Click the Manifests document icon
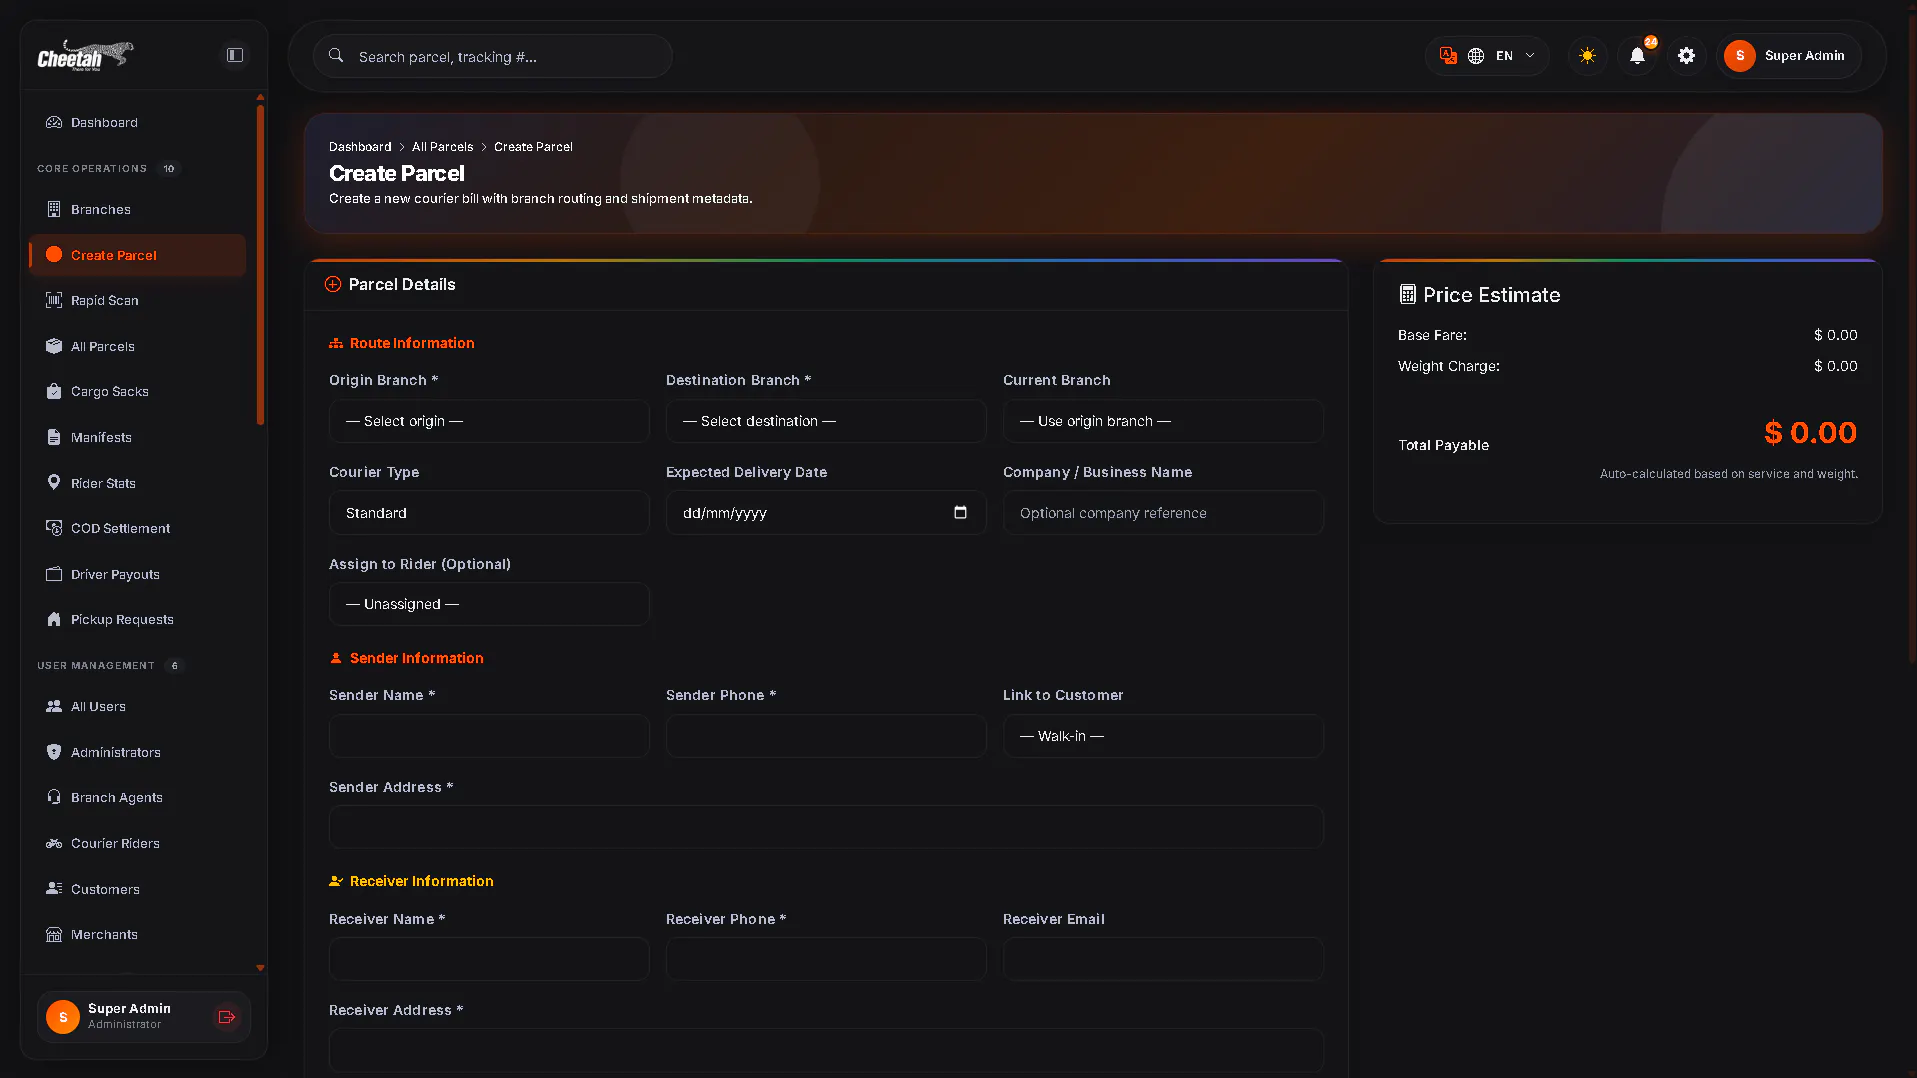The width and height of the screenshot is (1917, 1078). (54, 438)
